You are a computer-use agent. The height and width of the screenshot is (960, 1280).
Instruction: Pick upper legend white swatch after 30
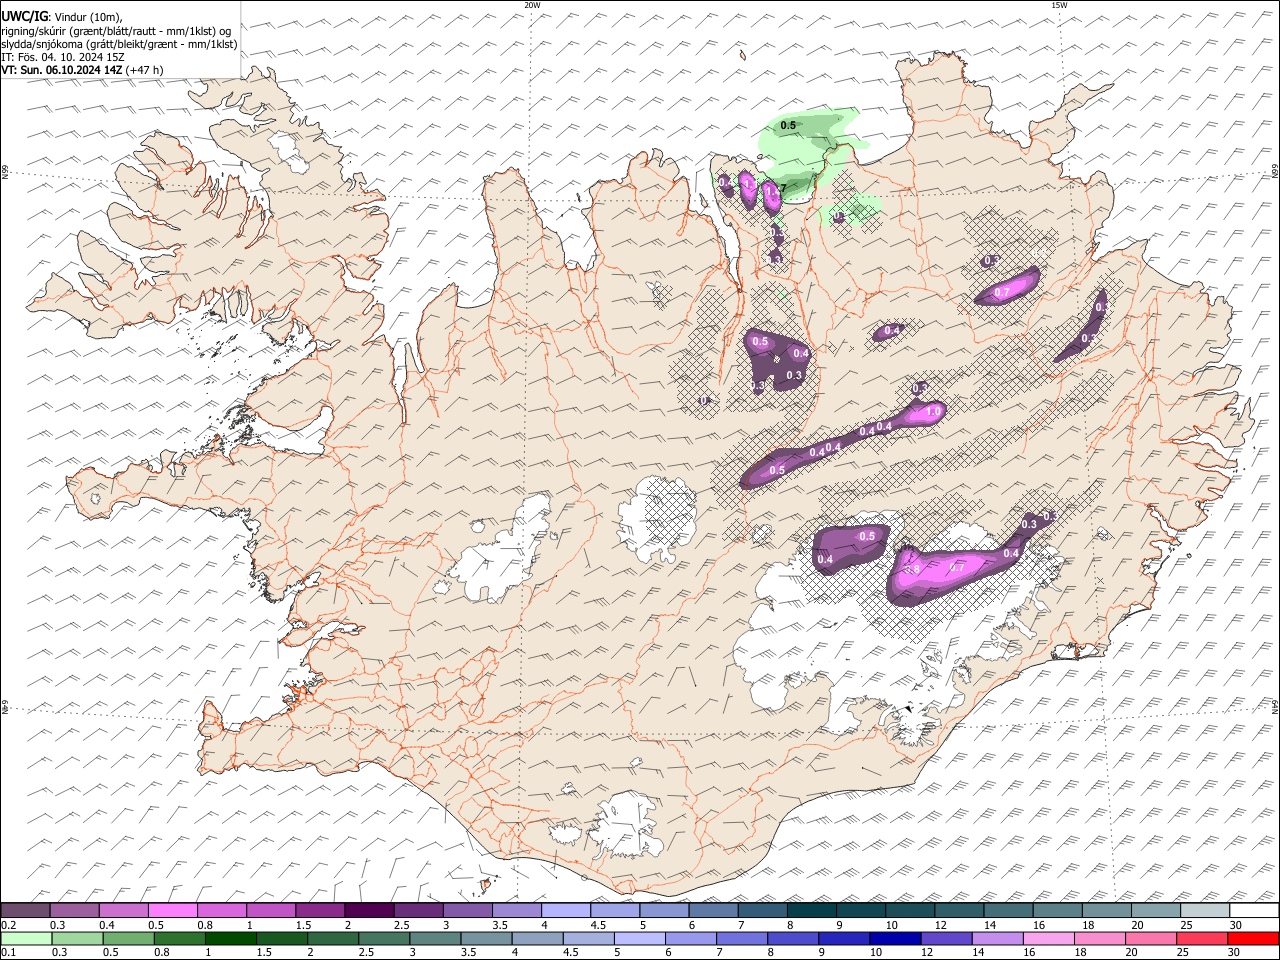pyautogui.click(x=1254, y=911)
